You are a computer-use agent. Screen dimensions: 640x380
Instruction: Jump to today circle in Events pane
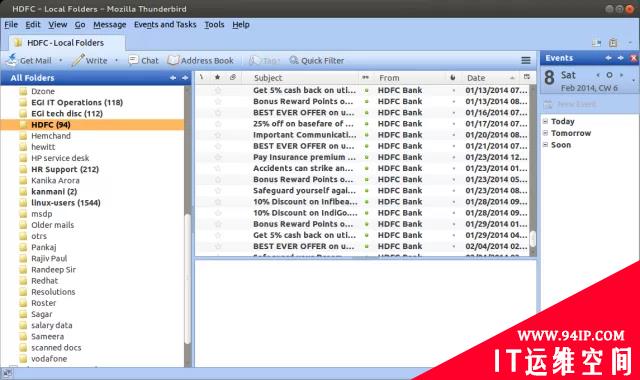pyautogui.click(x=609, y=75)
